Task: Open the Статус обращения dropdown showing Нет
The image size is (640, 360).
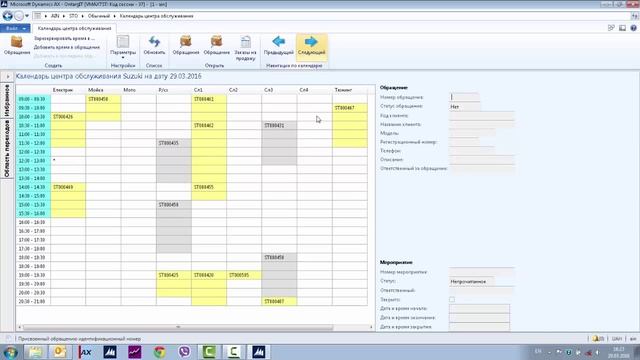Action: pyautogui.click(x=464, y=107)
